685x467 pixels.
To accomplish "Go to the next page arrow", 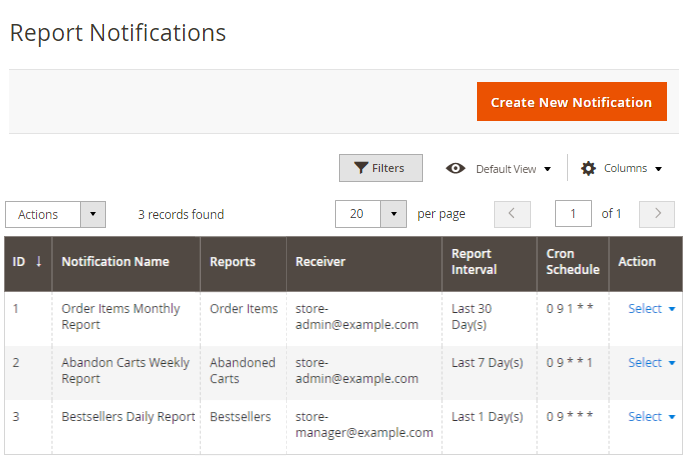I will coord(657,214).
